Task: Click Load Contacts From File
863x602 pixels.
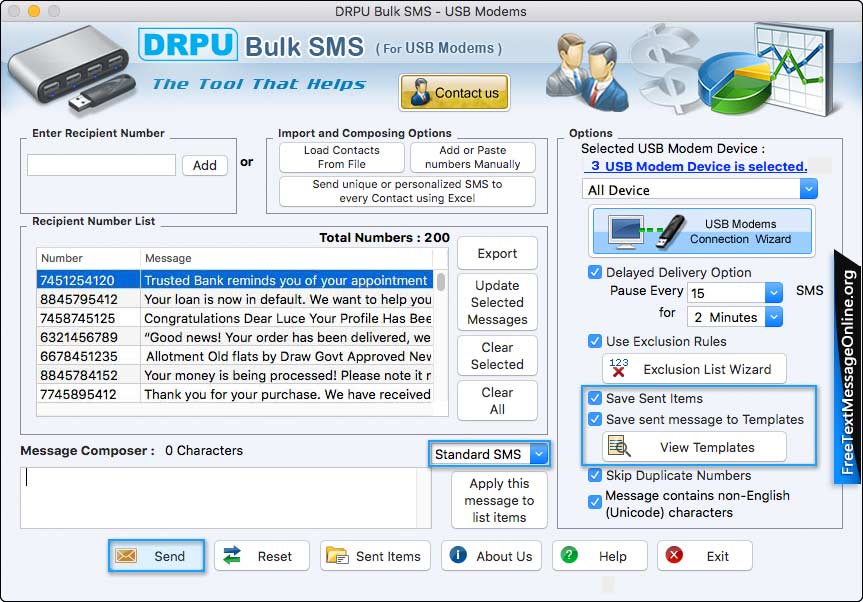Action: pyautogui.click(x=342, y=157)
